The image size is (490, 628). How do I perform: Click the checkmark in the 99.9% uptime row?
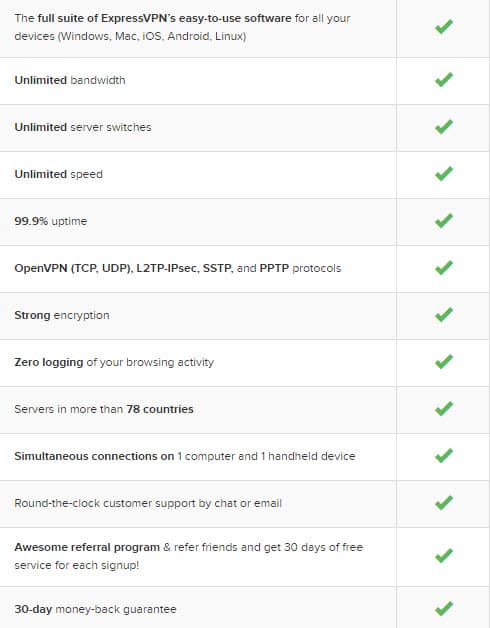(444, 221)
